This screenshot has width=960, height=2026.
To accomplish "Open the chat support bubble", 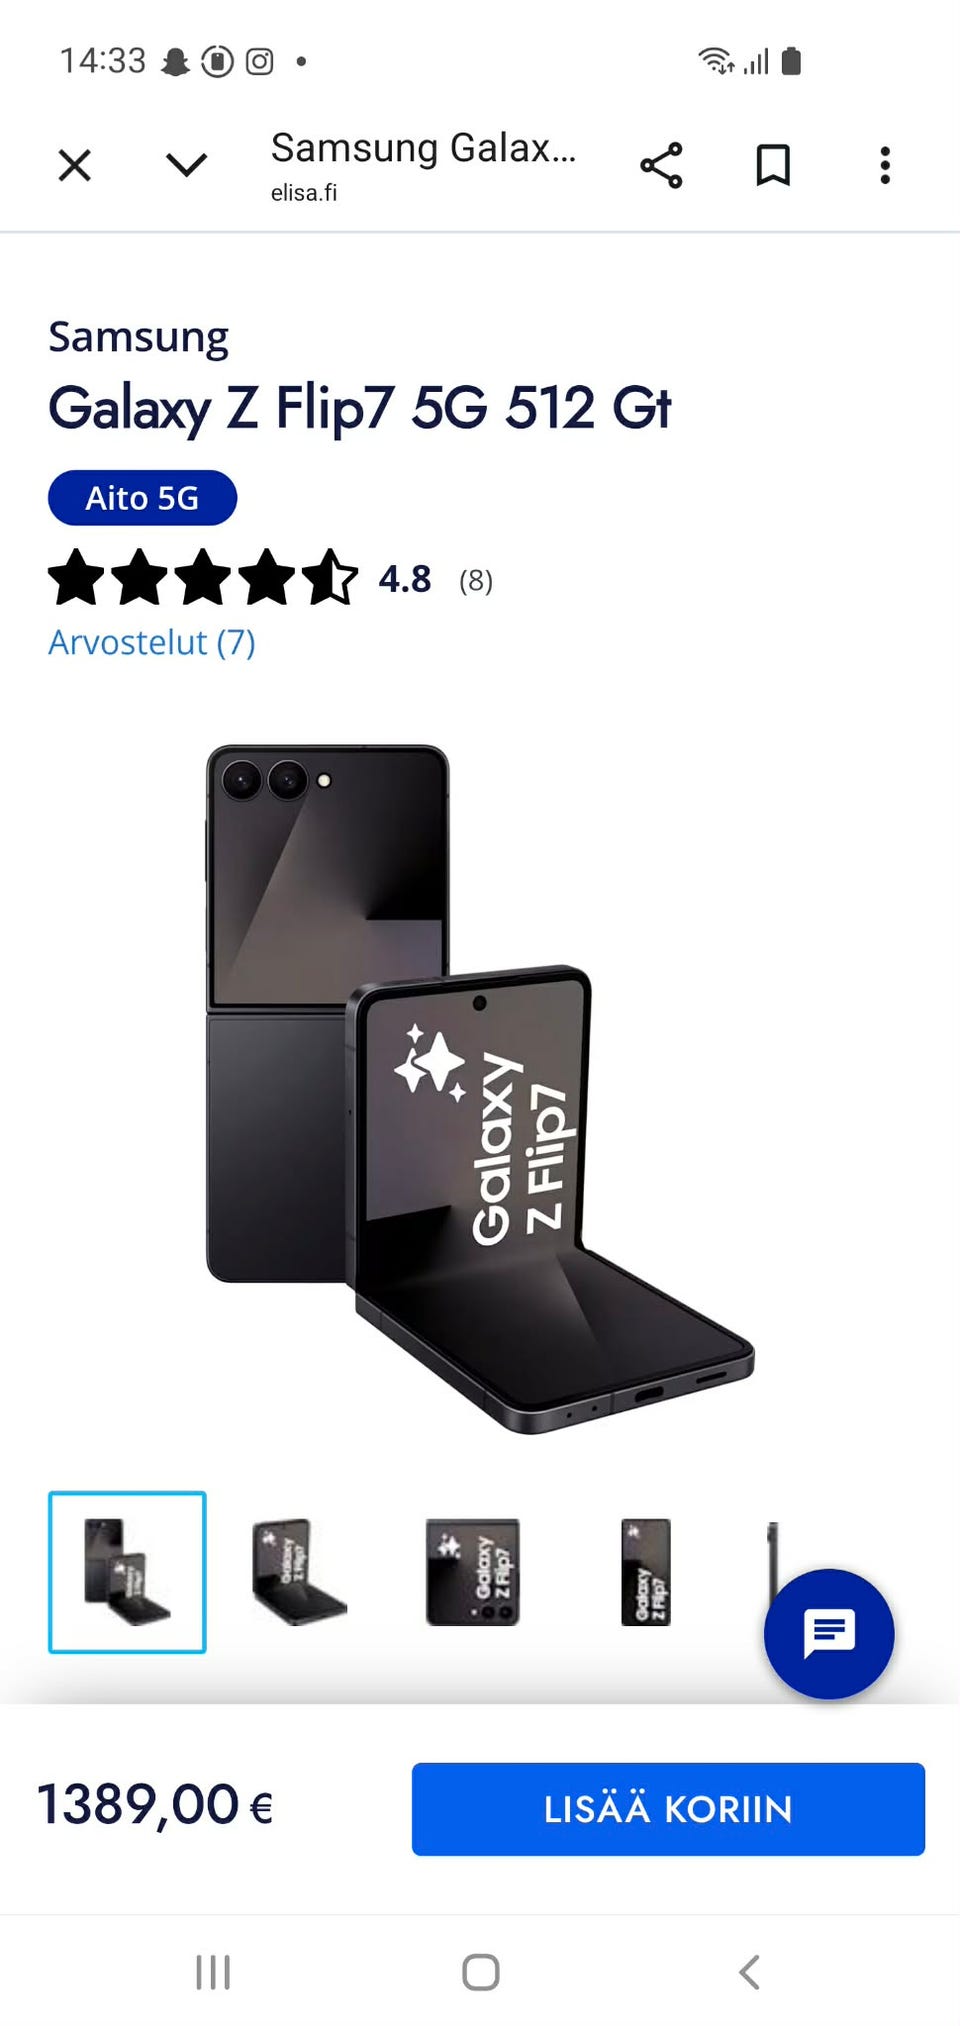I will pyautogui.click(x=829, y=1633).
